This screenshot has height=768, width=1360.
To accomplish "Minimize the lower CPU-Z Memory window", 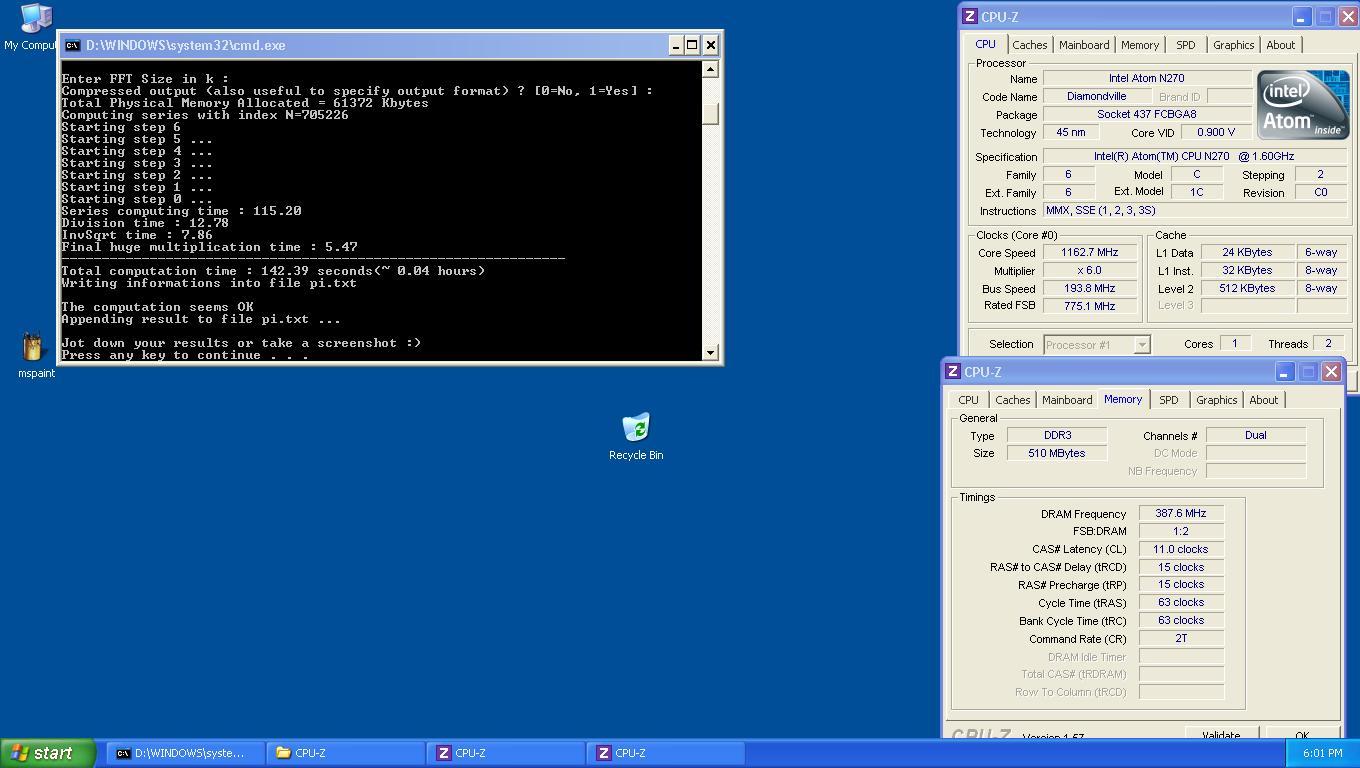I will click(1284, 372).
